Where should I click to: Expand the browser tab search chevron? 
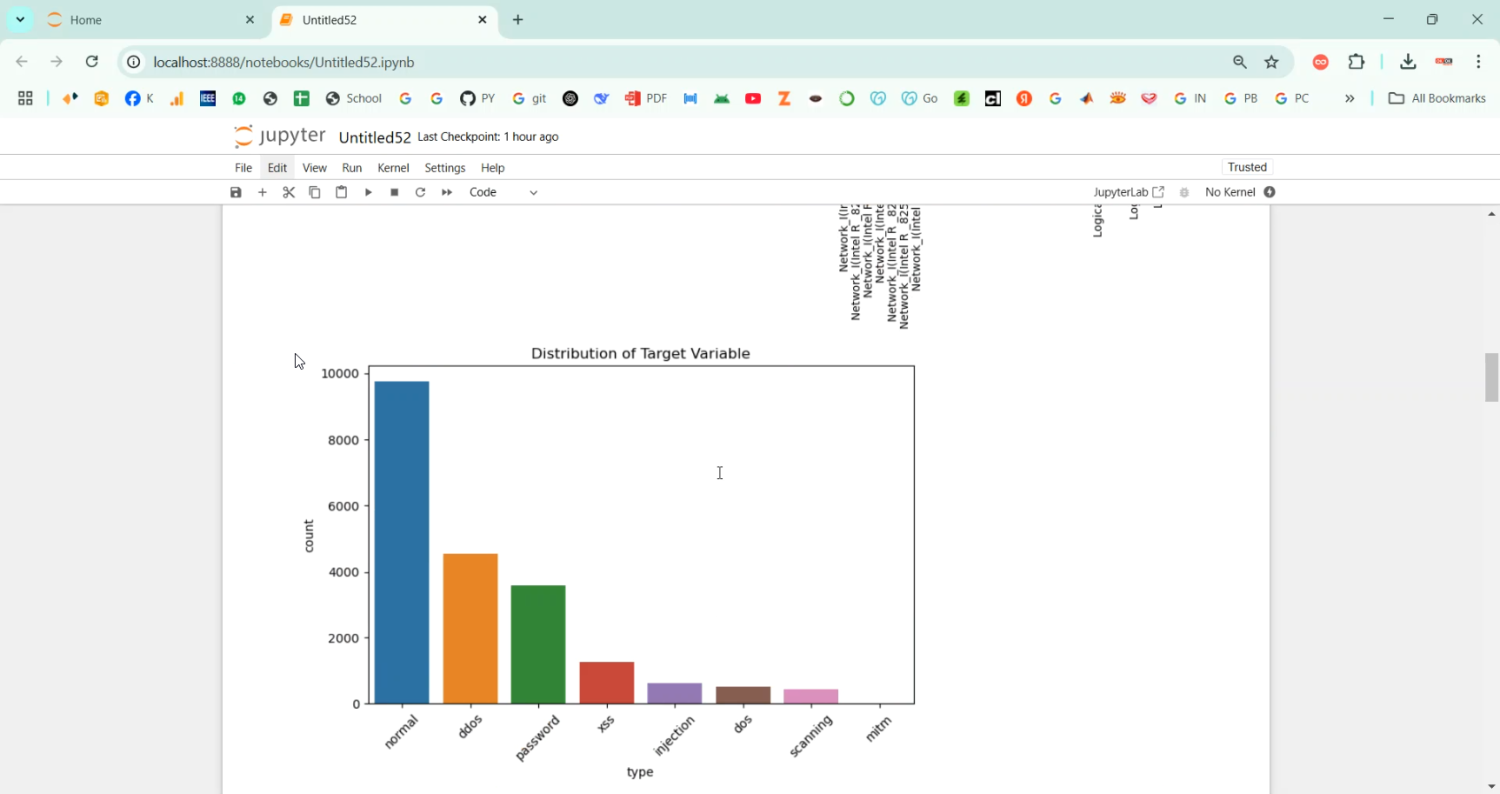click(20, 20)
